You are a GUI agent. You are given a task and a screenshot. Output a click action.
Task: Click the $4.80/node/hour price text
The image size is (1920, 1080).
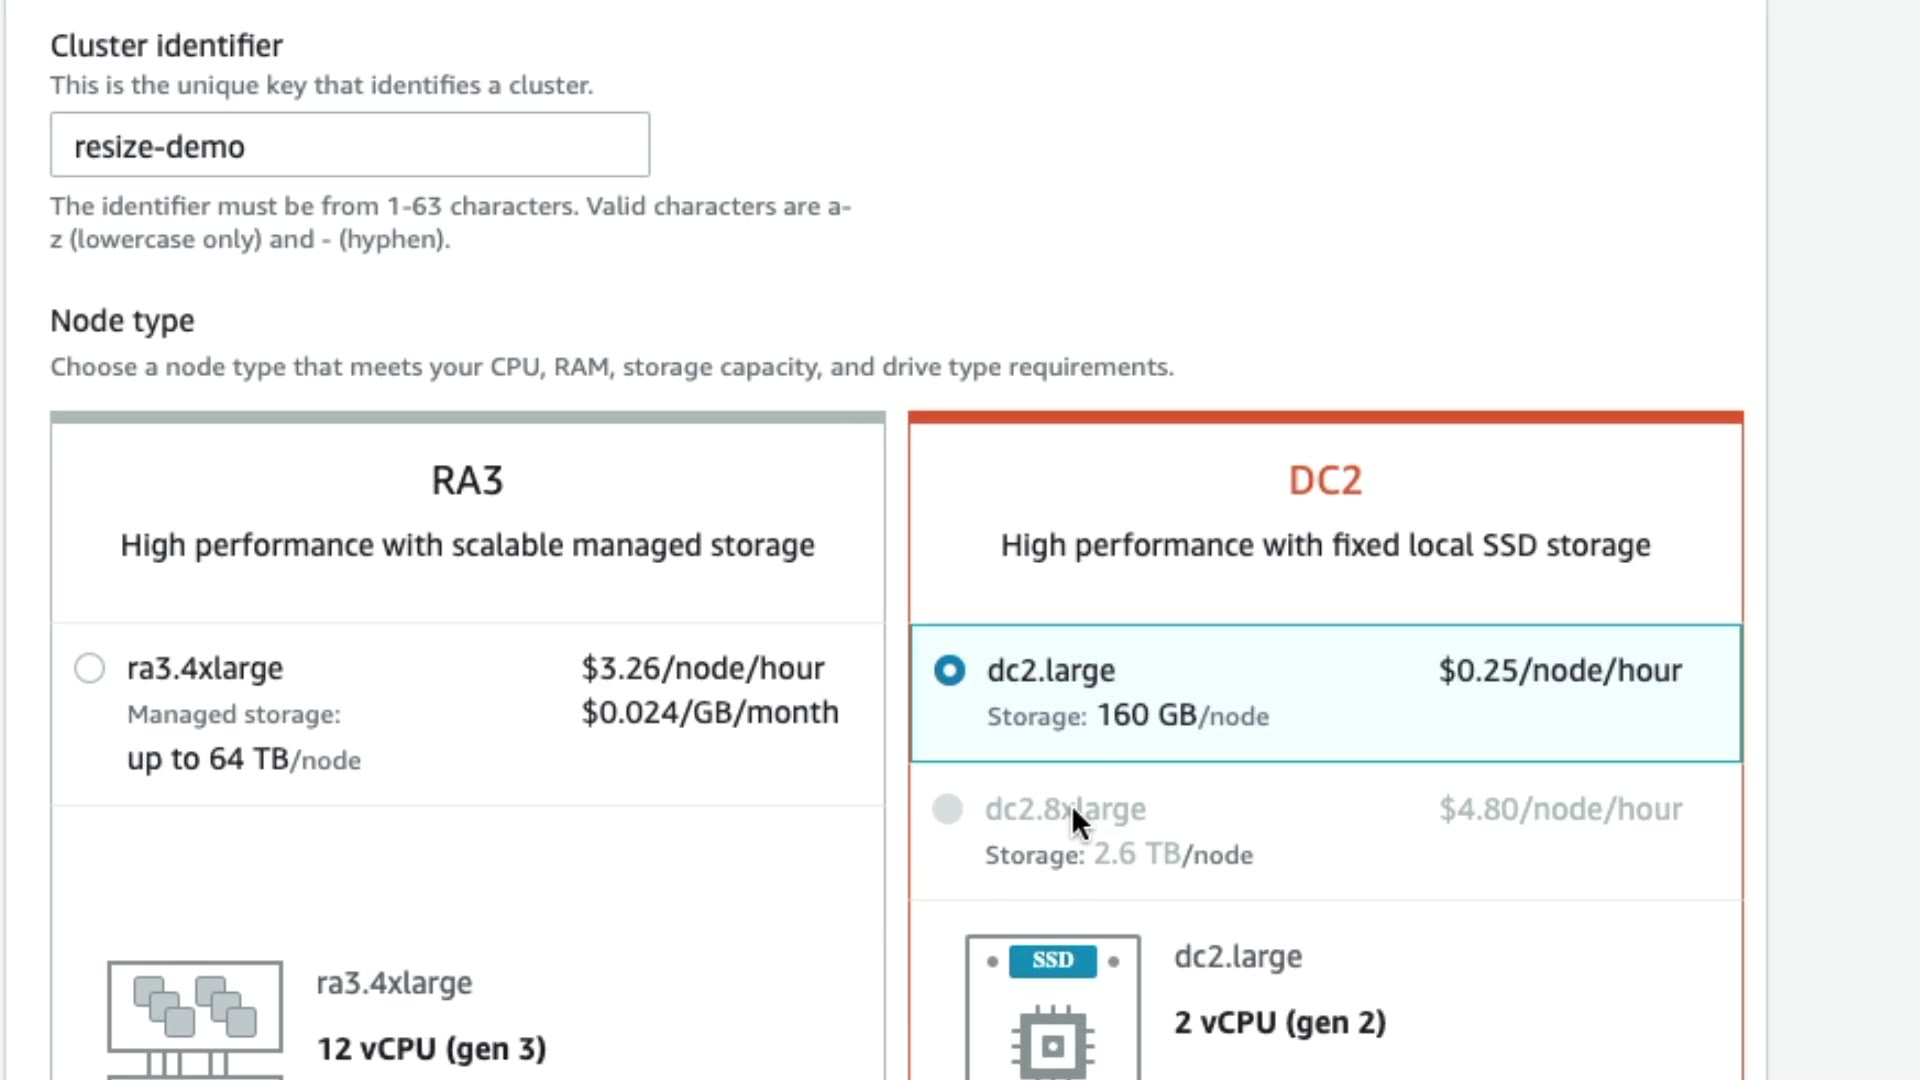click(x=1560, y=808)
